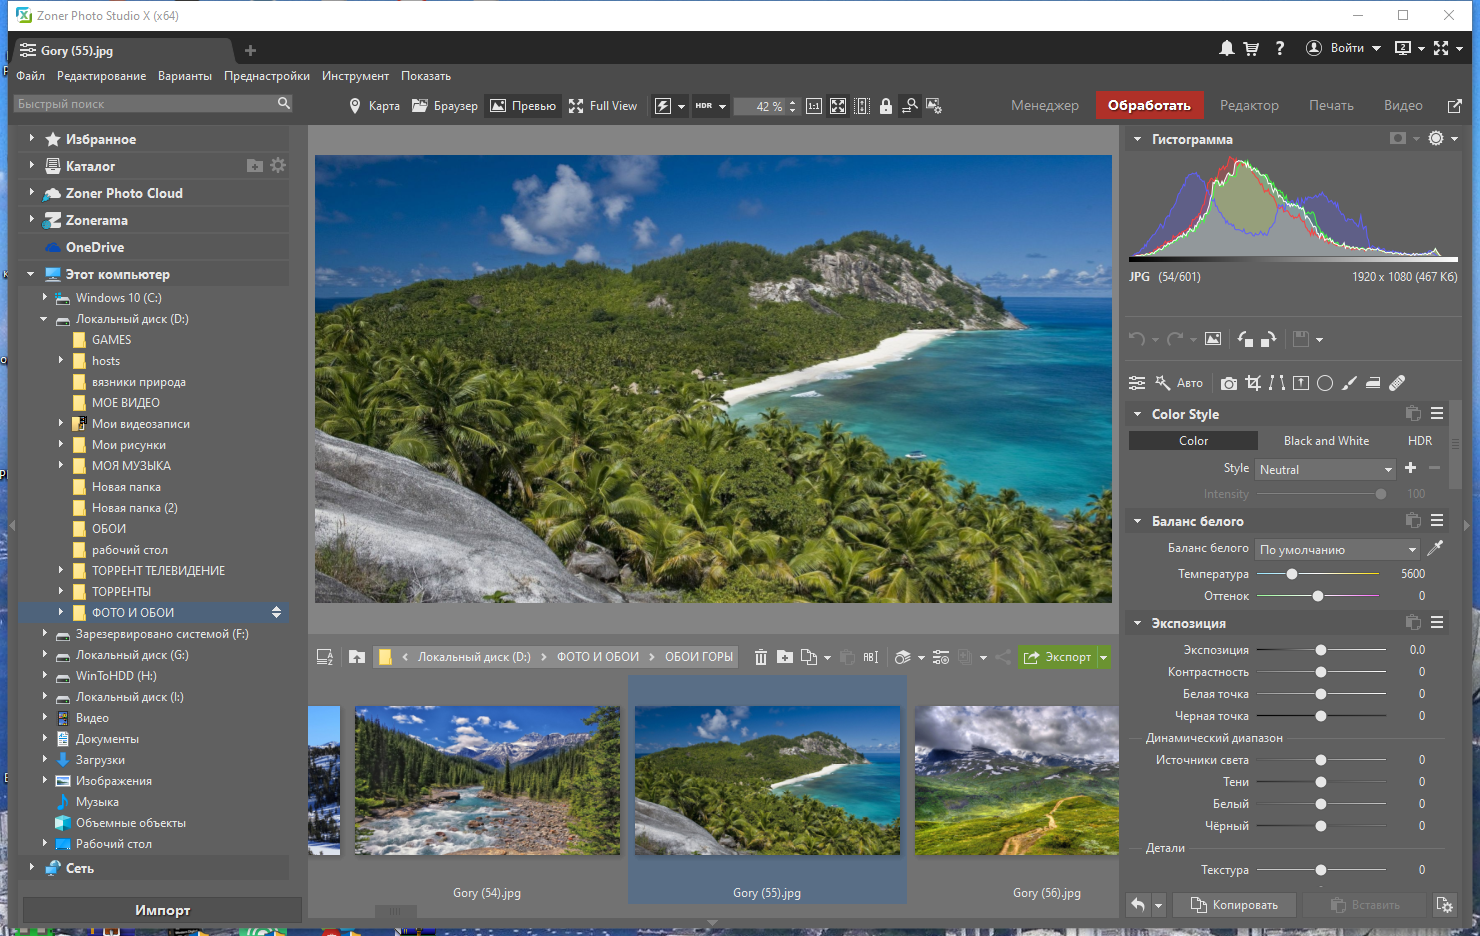This screenshot has width=1480, height=936.
Task: Open the Style Neutral dropdown
Action: [x=1325, y=469]
